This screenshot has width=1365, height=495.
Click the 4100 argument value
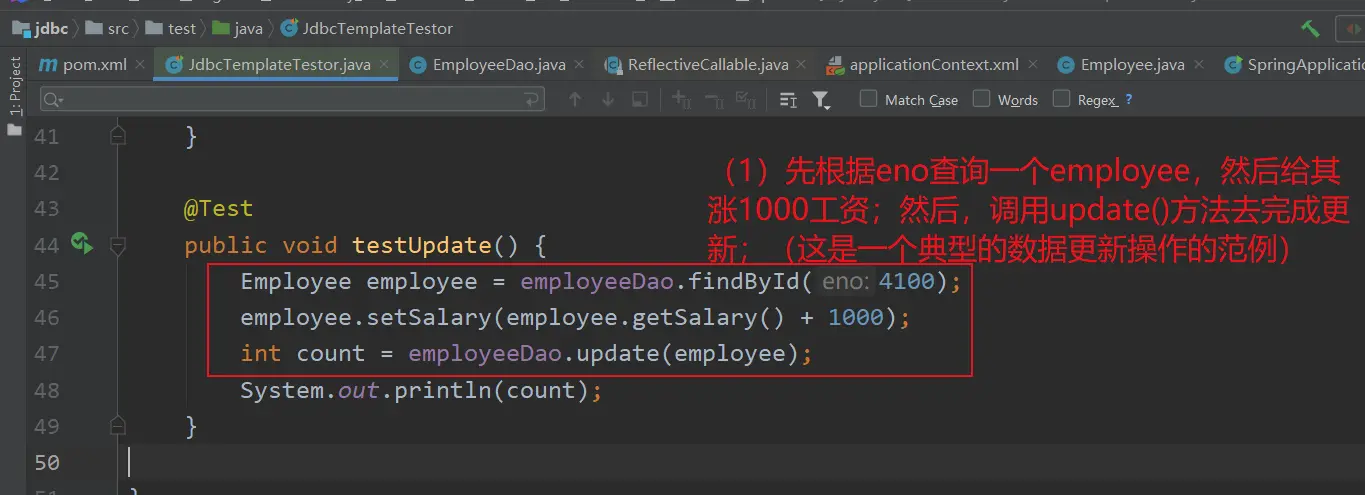click(x=906, y=281)
